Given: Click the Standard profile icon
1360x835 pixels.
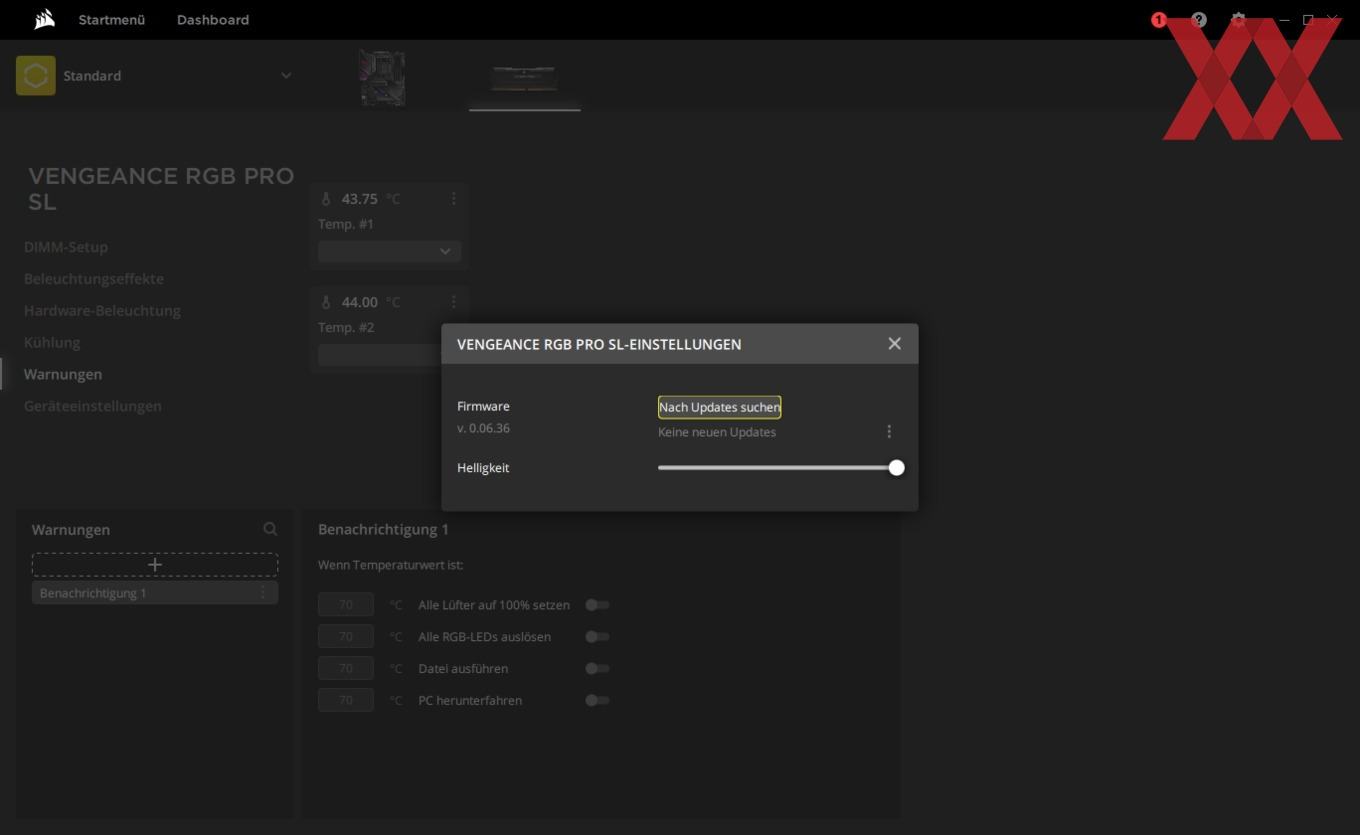Looking at the screenshot, I should (36, 76).
